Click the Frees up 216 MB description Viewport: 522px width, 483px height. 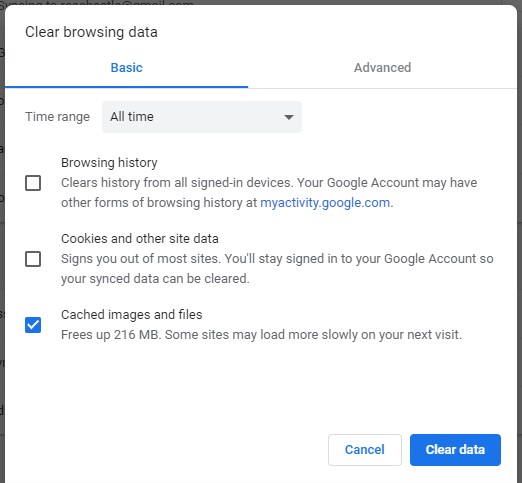click(261, 335)
